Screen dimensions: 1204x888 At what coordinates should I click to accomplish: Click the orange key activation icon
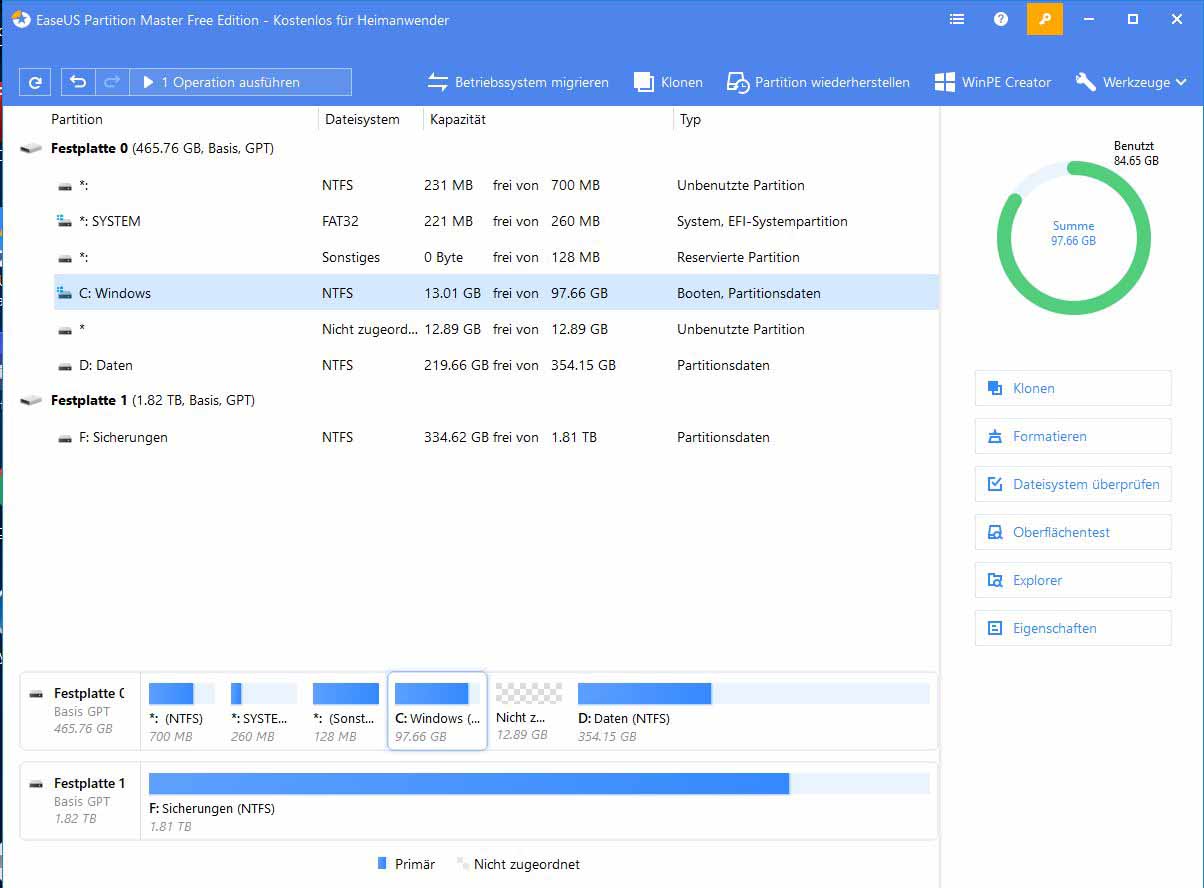point(1045,19)
